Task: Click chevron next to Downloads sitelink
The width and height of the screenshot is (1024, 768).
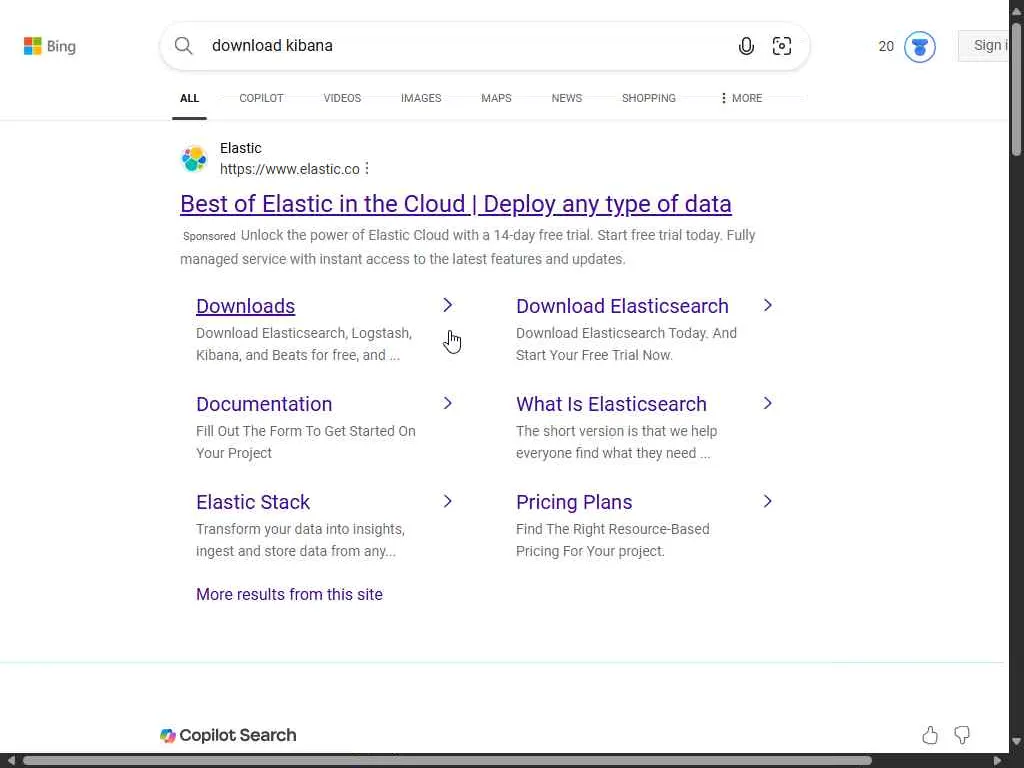Action: point(448,305)
